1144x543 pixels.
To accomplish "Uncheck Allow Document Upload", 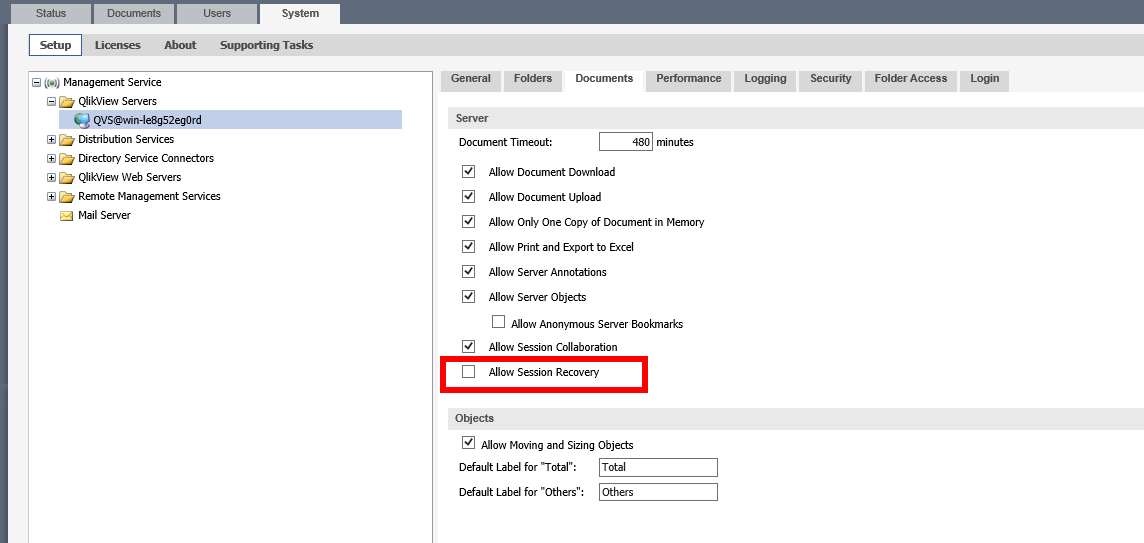I will click(468, 197).
